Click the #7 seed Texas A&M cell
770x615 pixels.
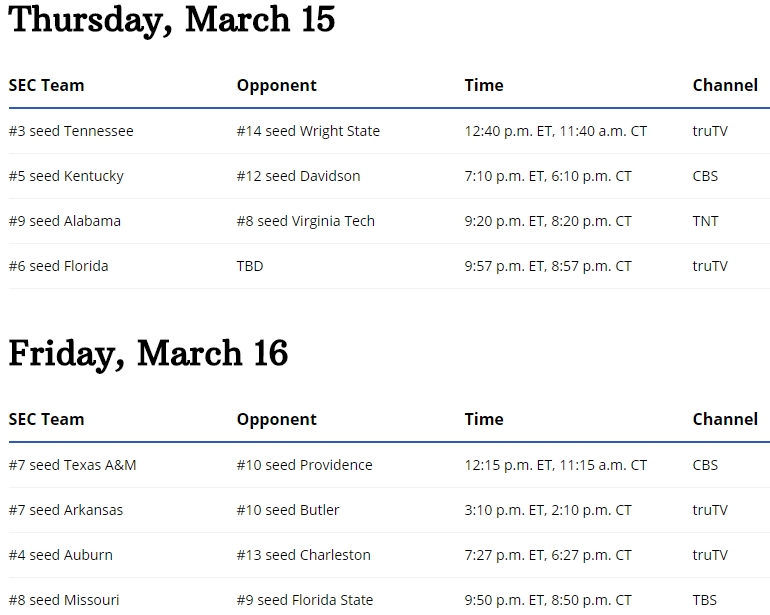coord(73,465)
